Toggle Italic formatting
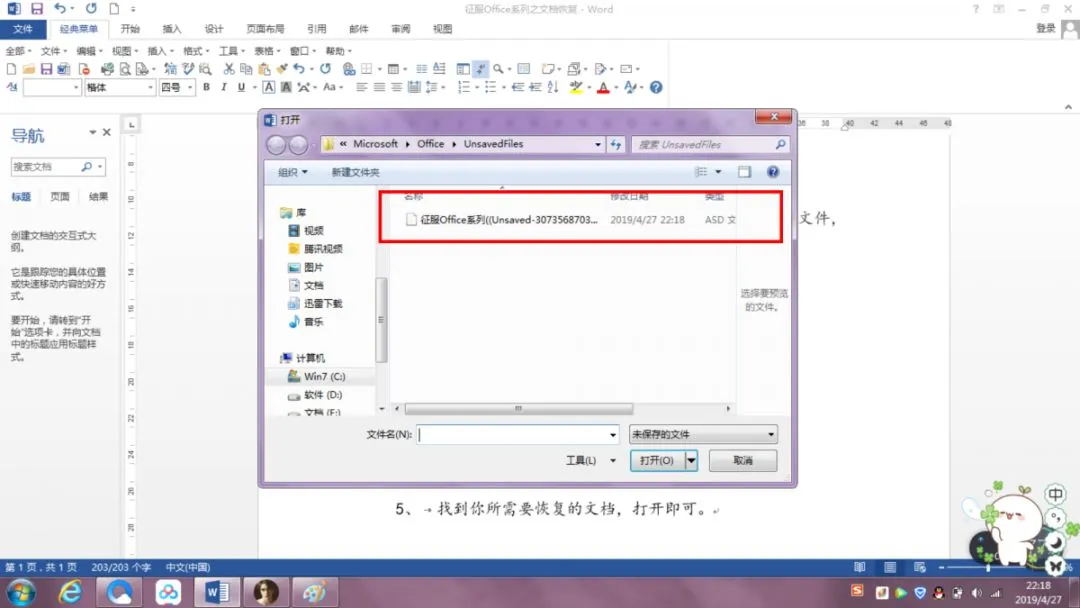1080x608 pixels. 224,87
